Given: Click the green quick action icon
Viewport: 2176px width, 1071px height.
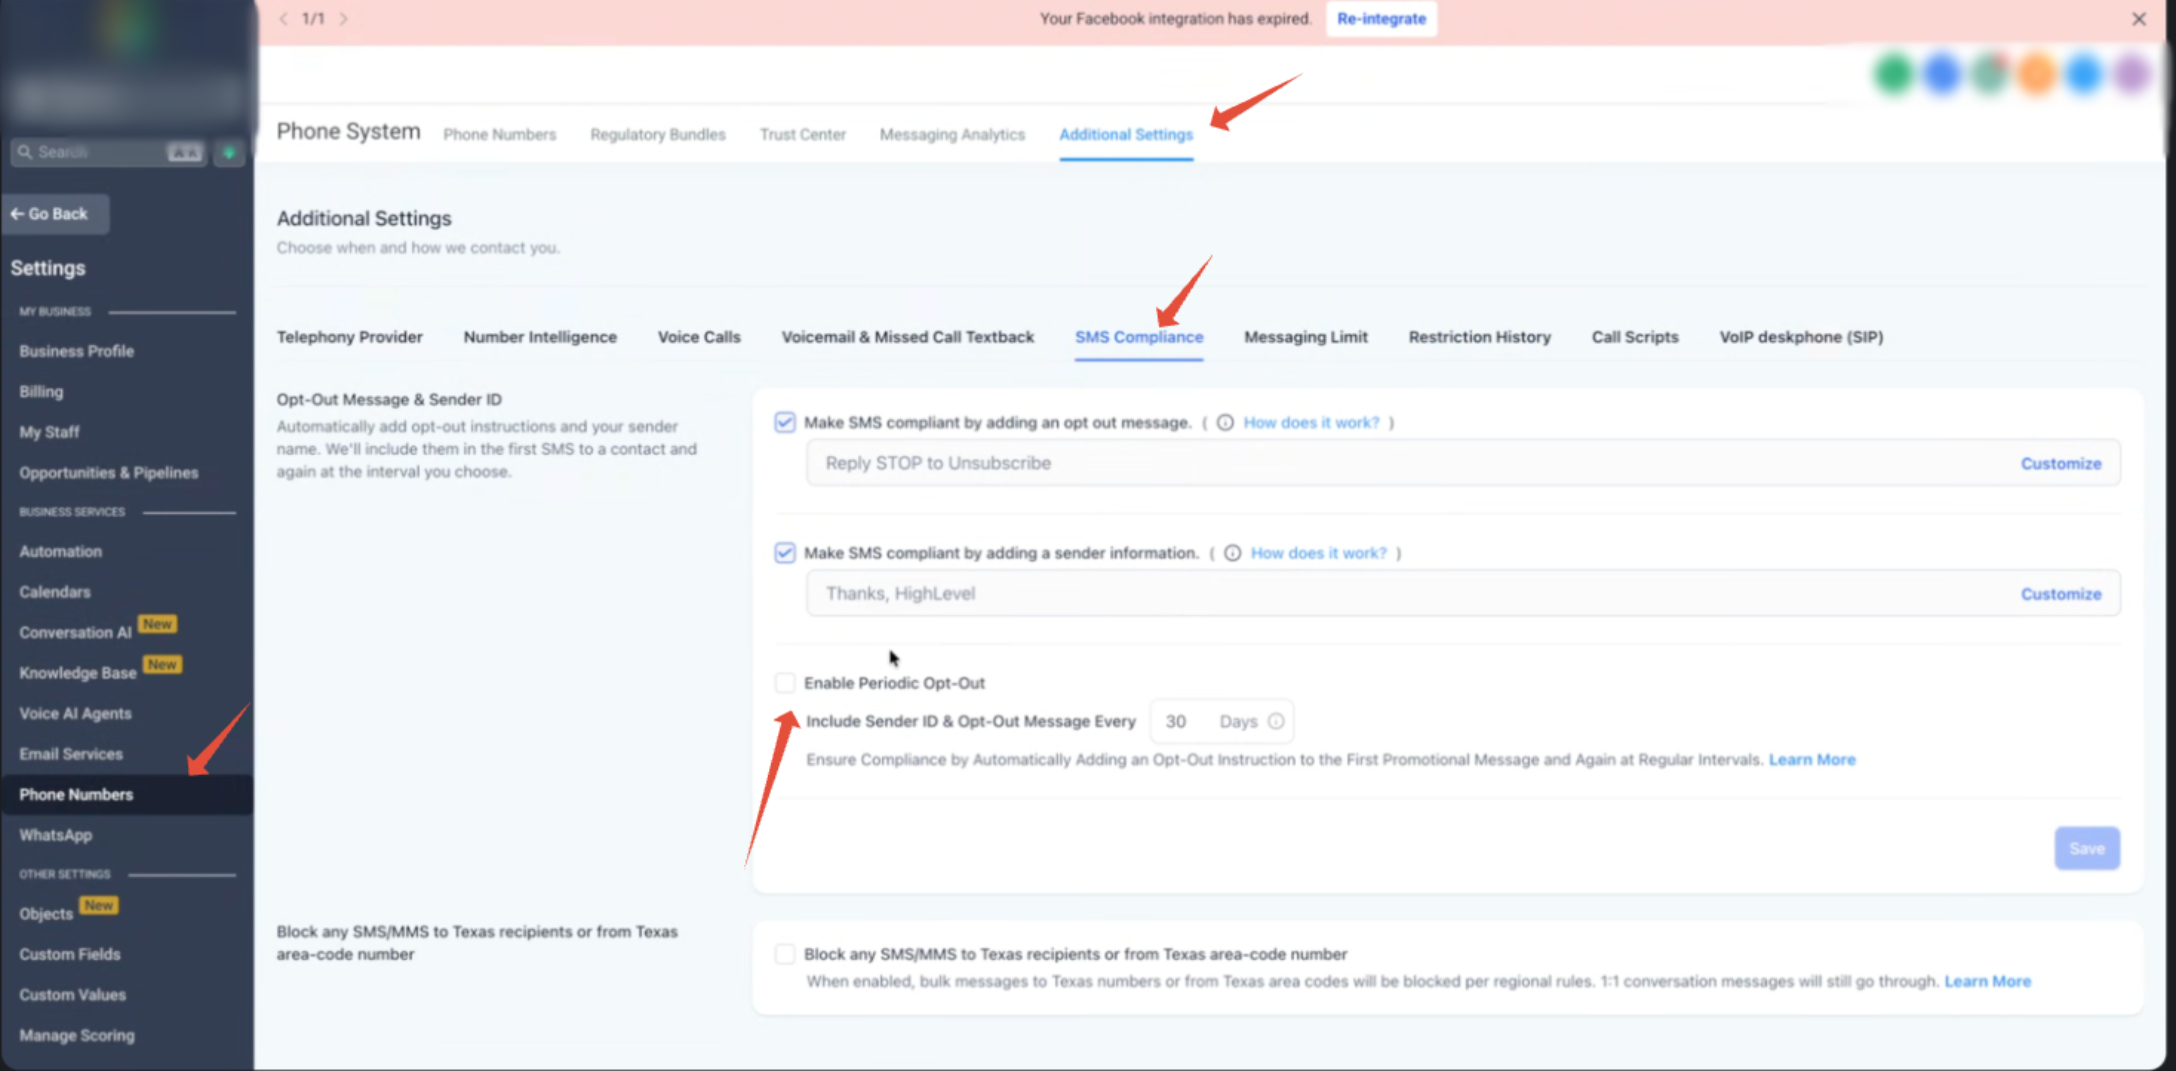Looking at the screenshot, I should click(x=229, y=152).
